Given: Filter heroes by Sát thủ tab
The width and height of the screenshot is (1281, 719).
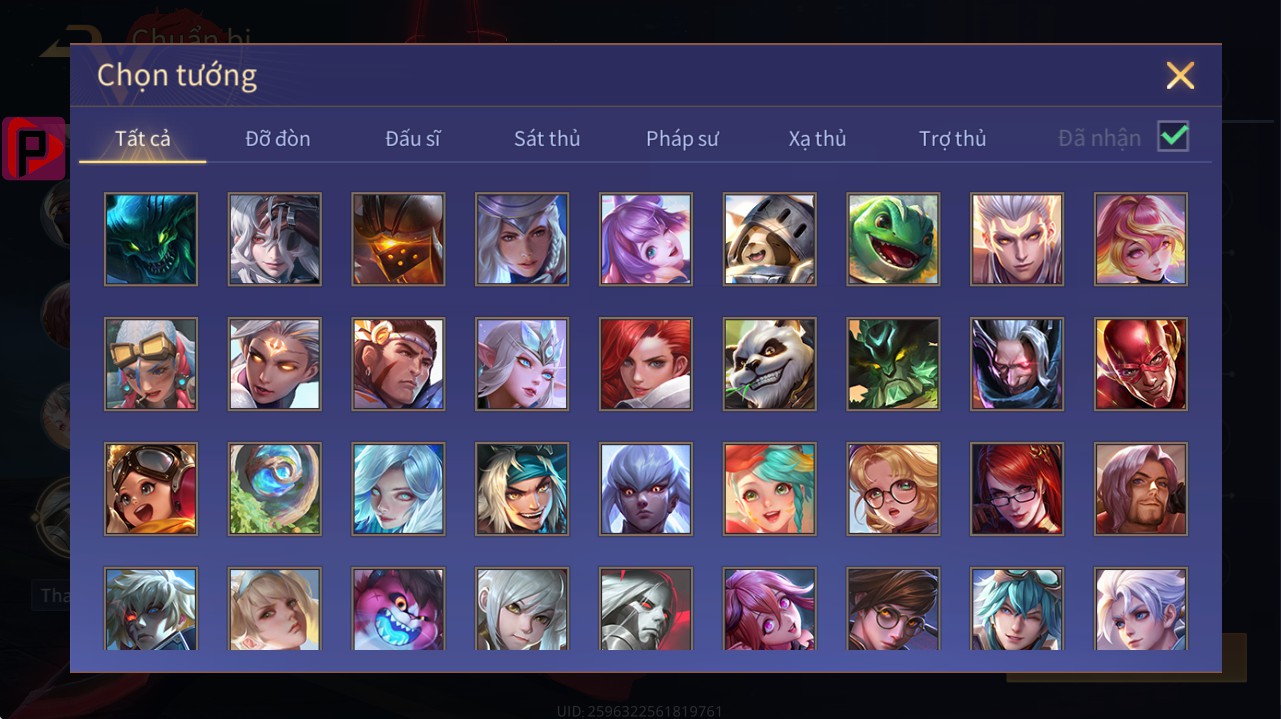Looking at the screenshot, I should 547,138.
